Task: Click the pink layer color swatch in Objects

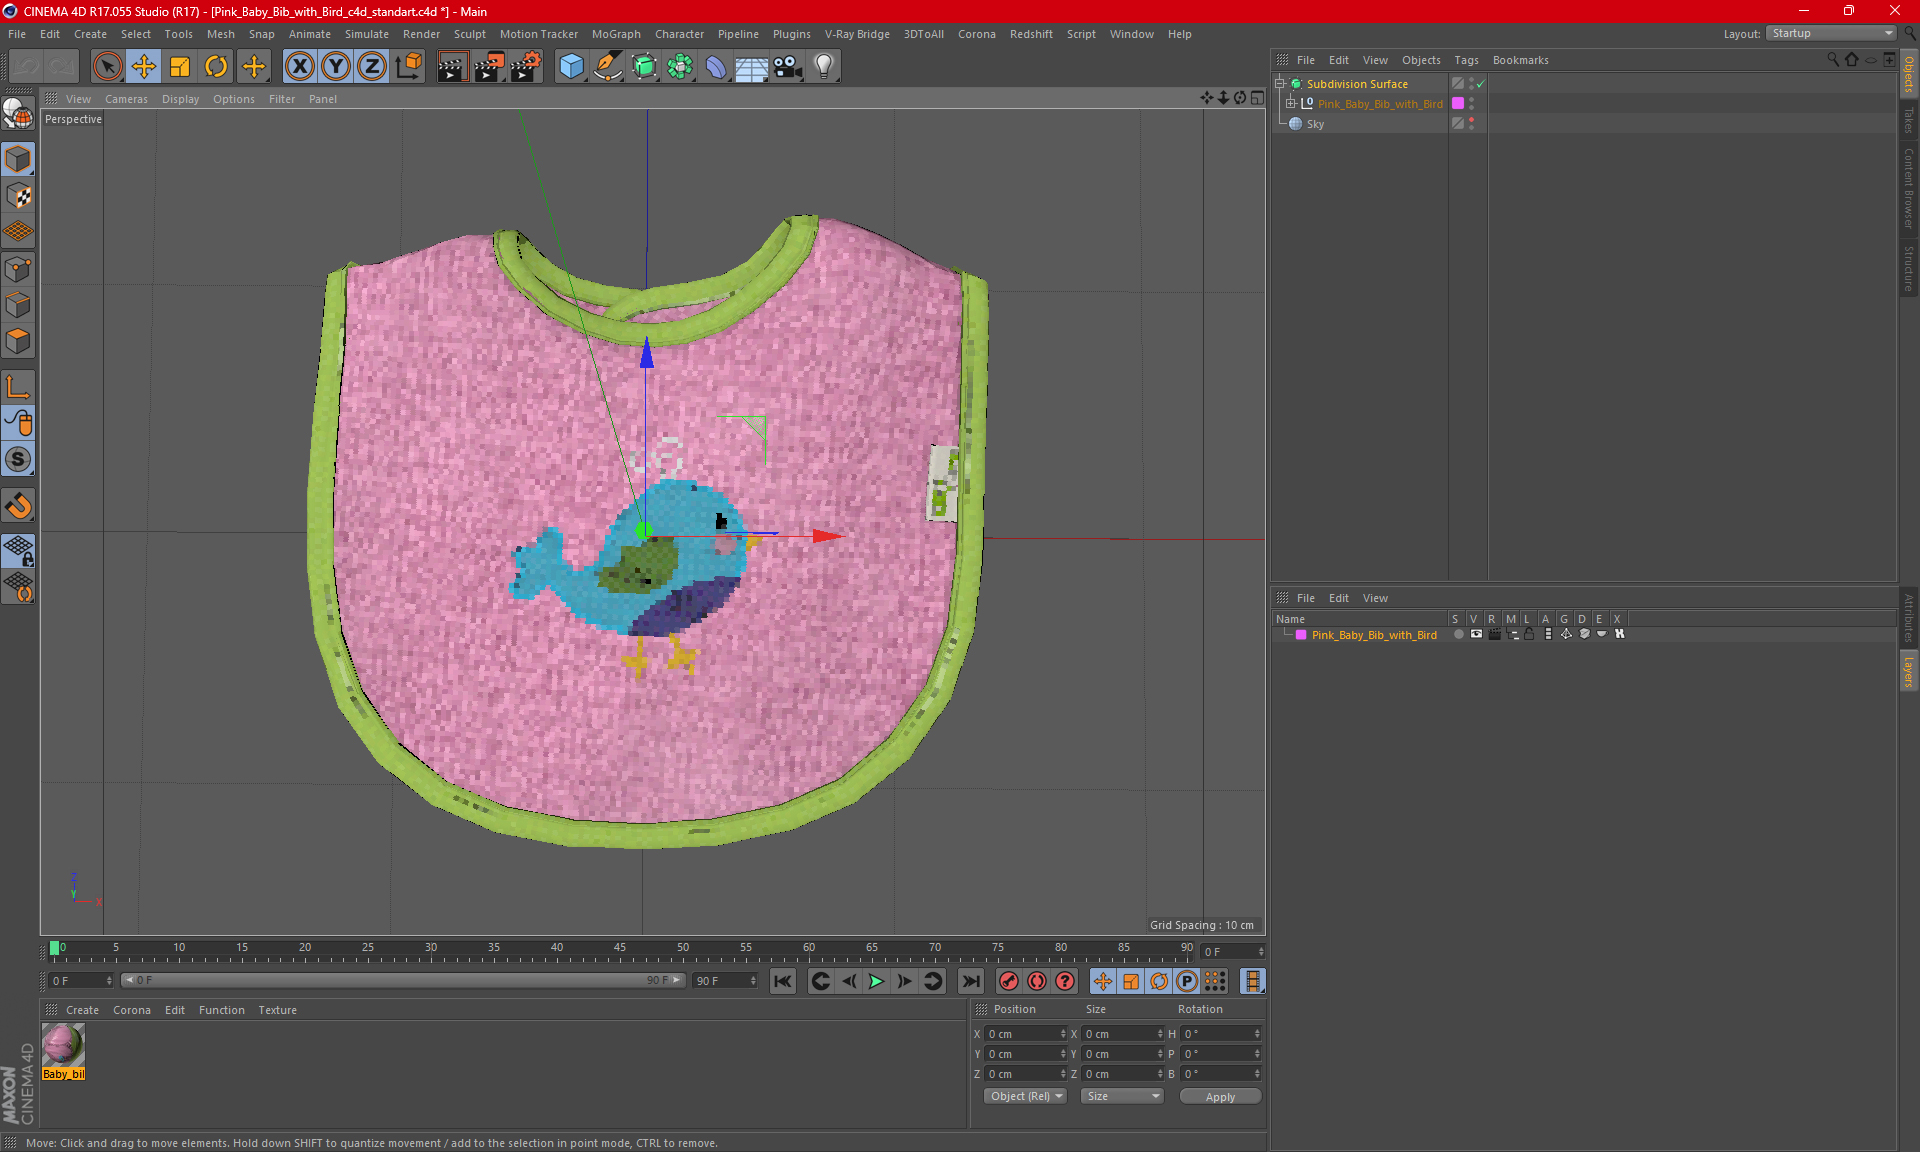Action: [x=1458, y=104]
